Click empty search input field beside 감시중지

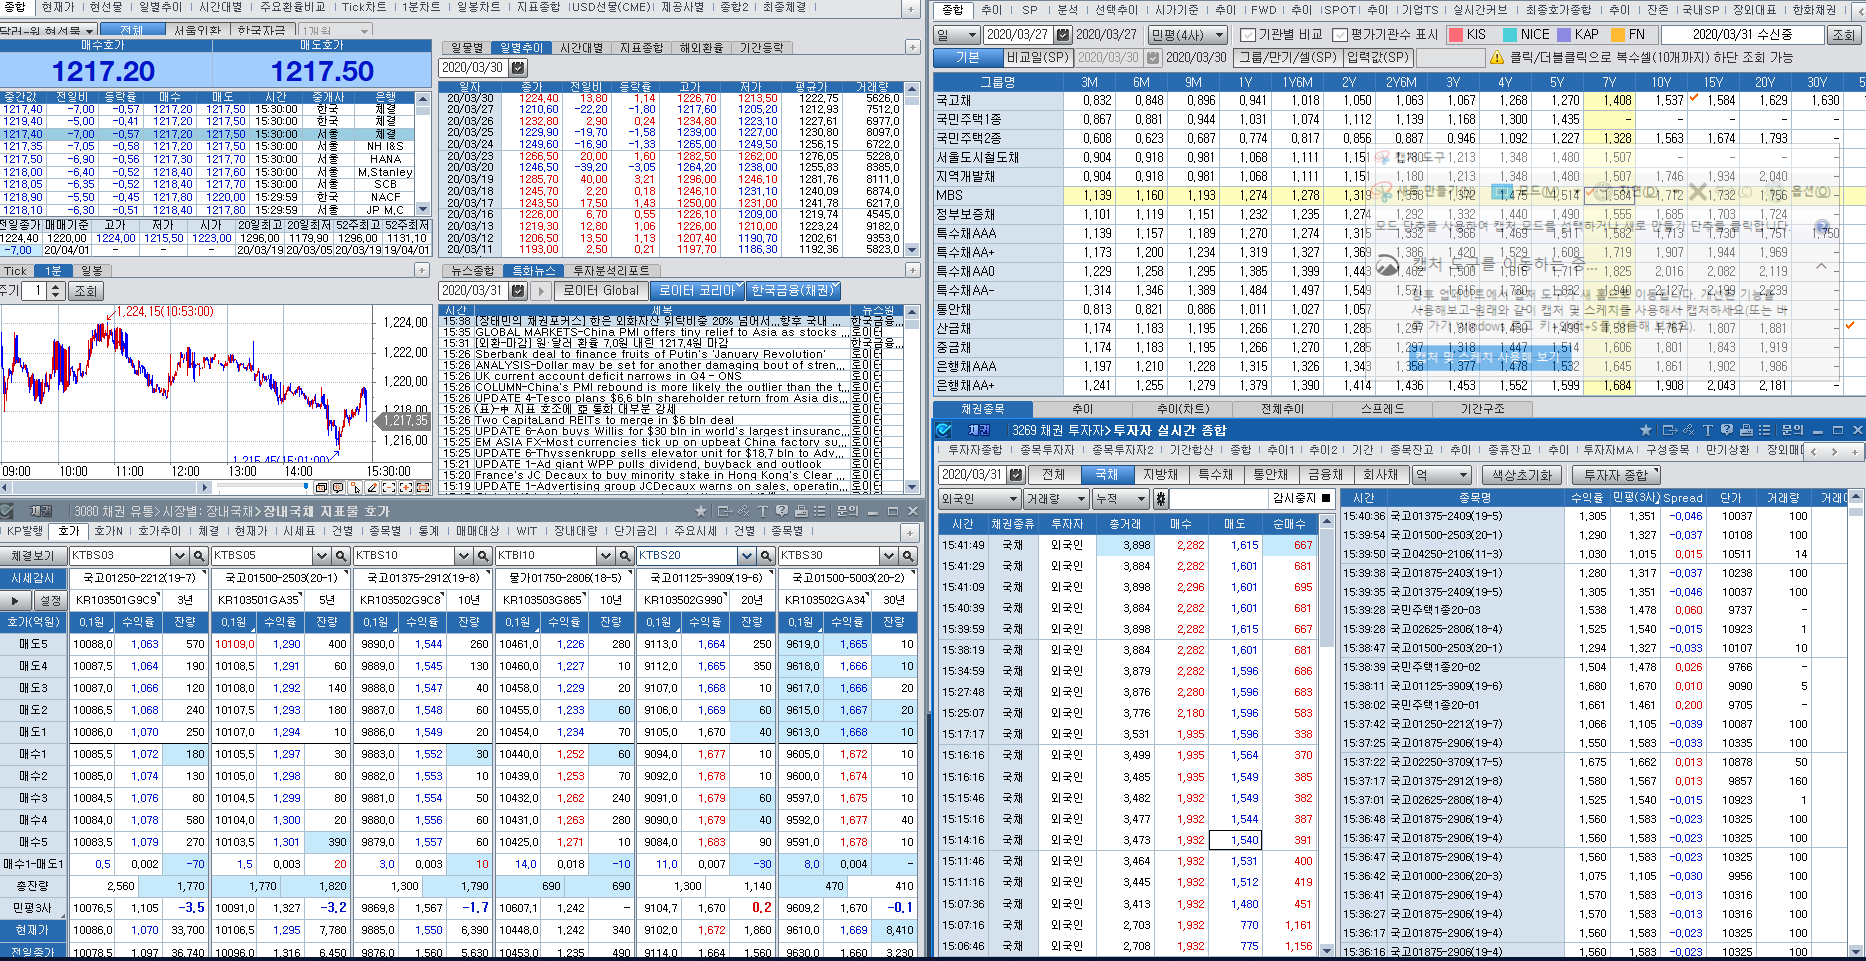1218,498
